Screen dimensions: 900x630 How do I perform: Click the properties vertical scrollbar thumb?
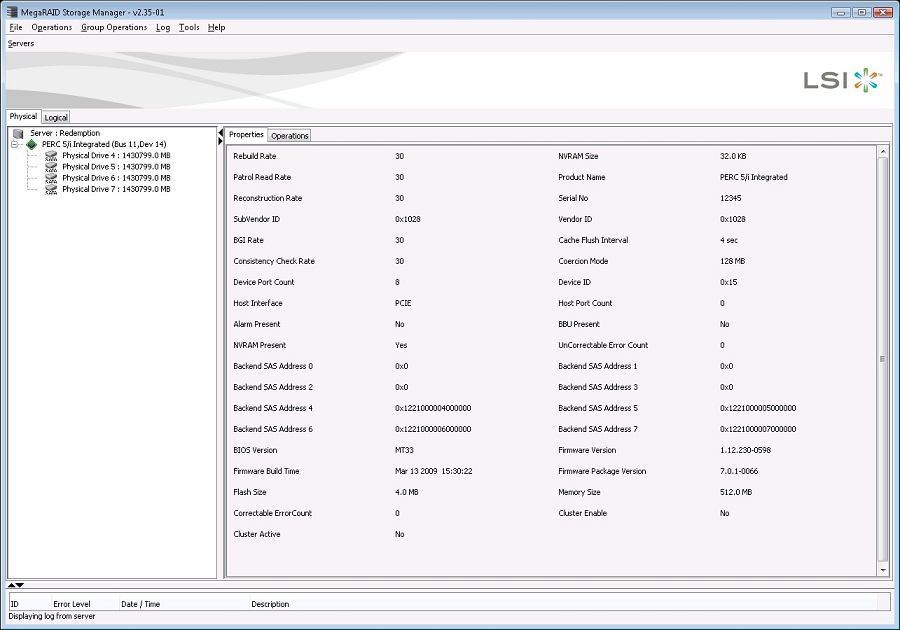pyautogui.click(x=883, y=359)
